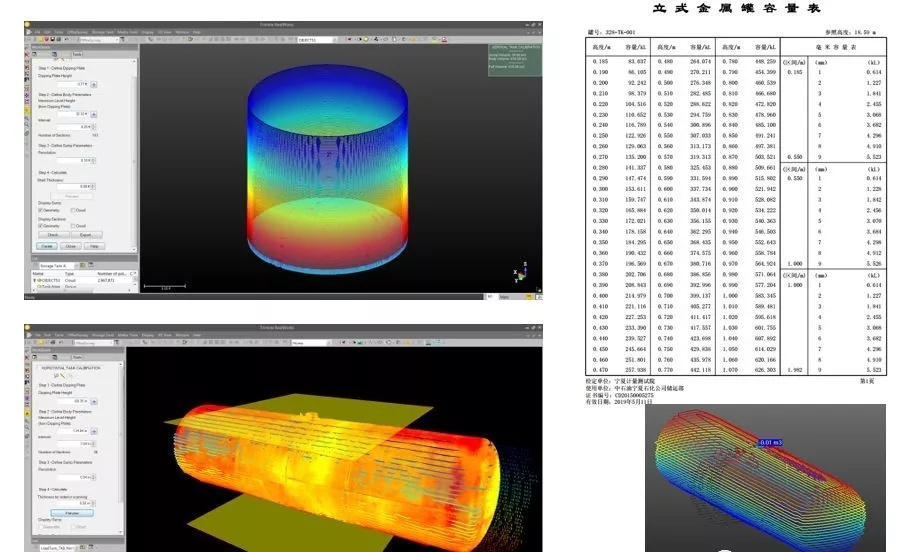Click second icon in upper WorkSpace panel header
The width and height of the screenshot is (922, 552).
pyautogui.click(x=54, y=54)
